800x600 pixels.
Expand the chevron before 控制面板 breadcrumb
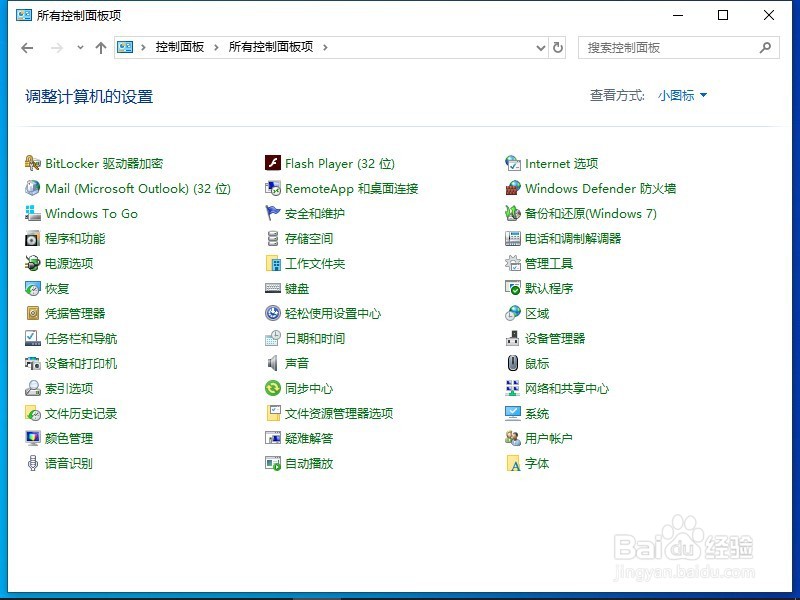click(143, 47)
